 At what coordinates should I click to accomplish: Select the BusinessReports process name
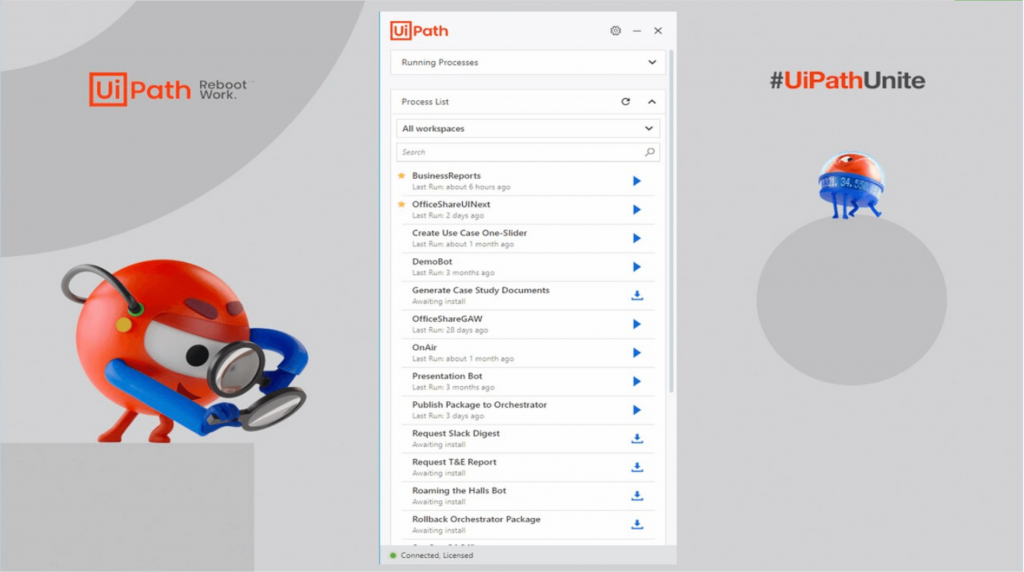(x=446, y=176)
